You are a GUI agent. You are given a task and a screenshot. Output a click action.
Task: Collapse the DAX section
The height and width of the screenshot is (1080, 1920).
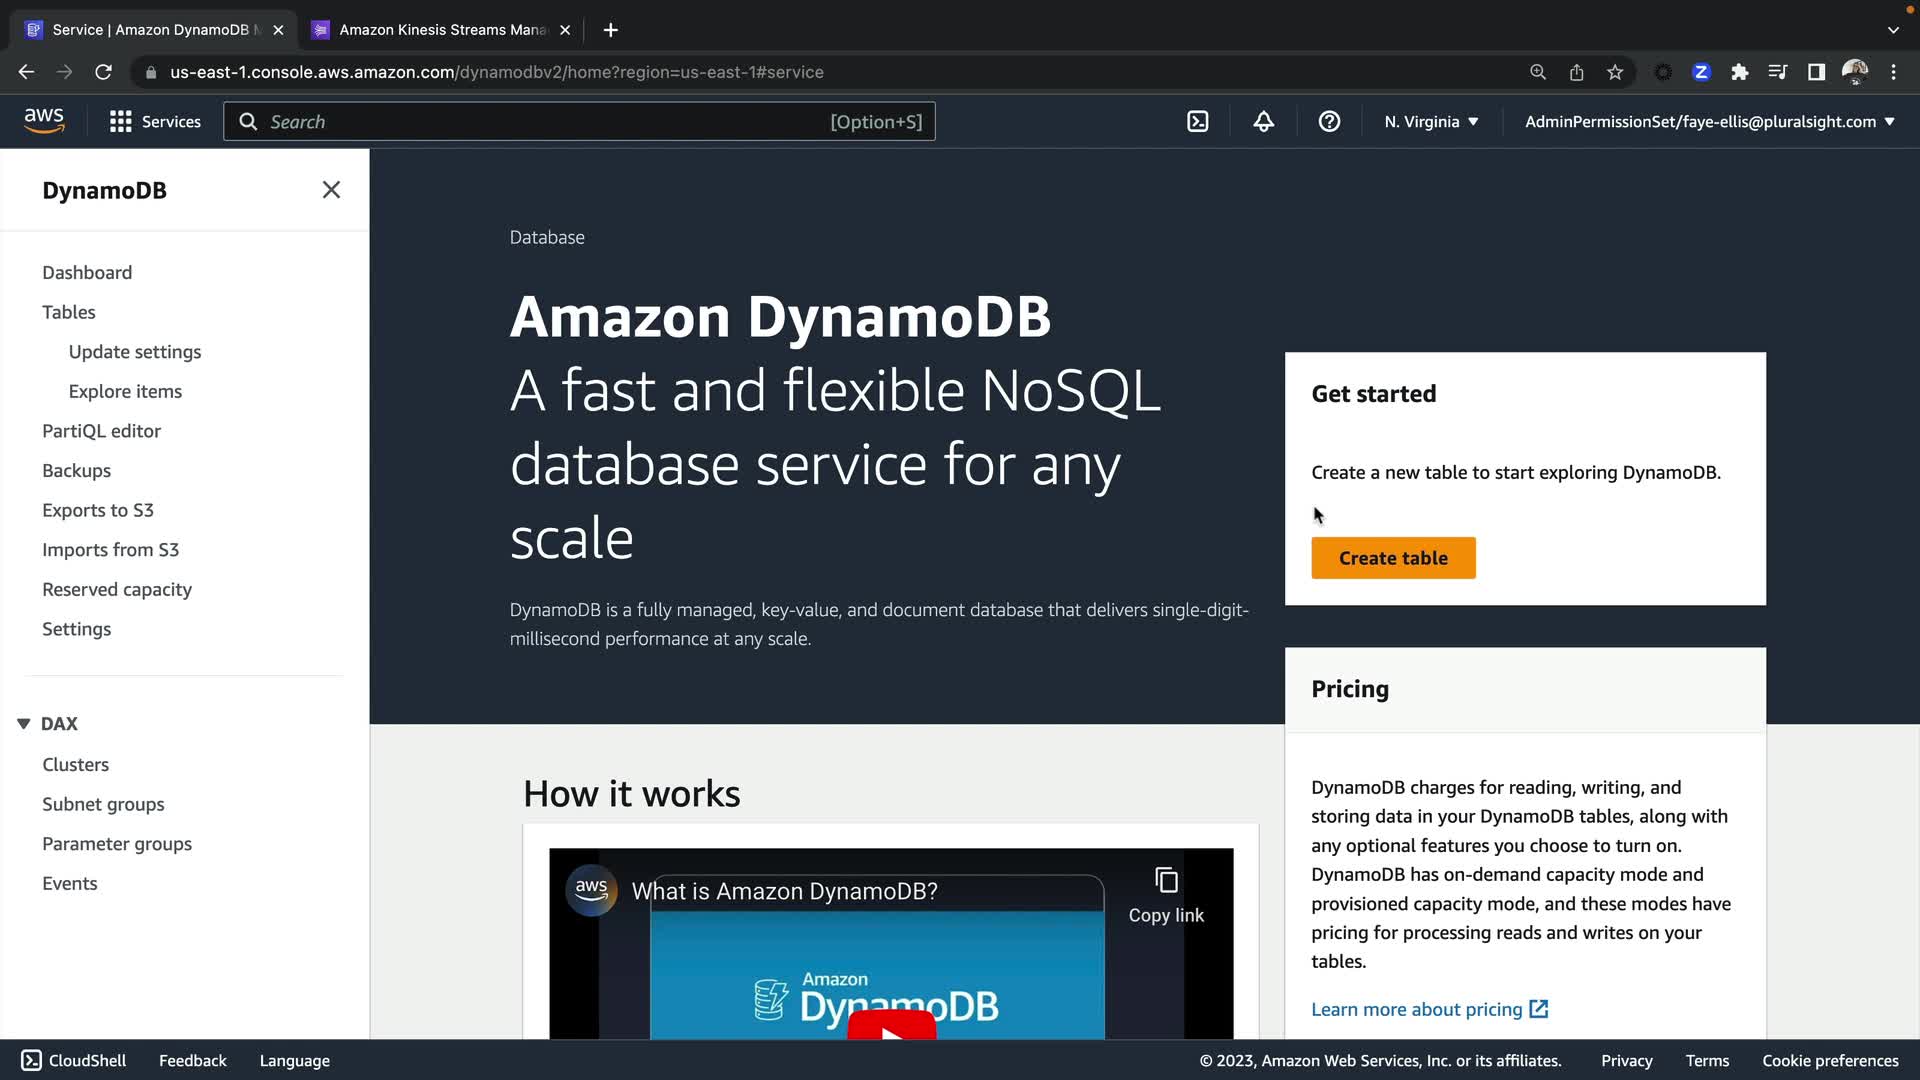(24, 724)
